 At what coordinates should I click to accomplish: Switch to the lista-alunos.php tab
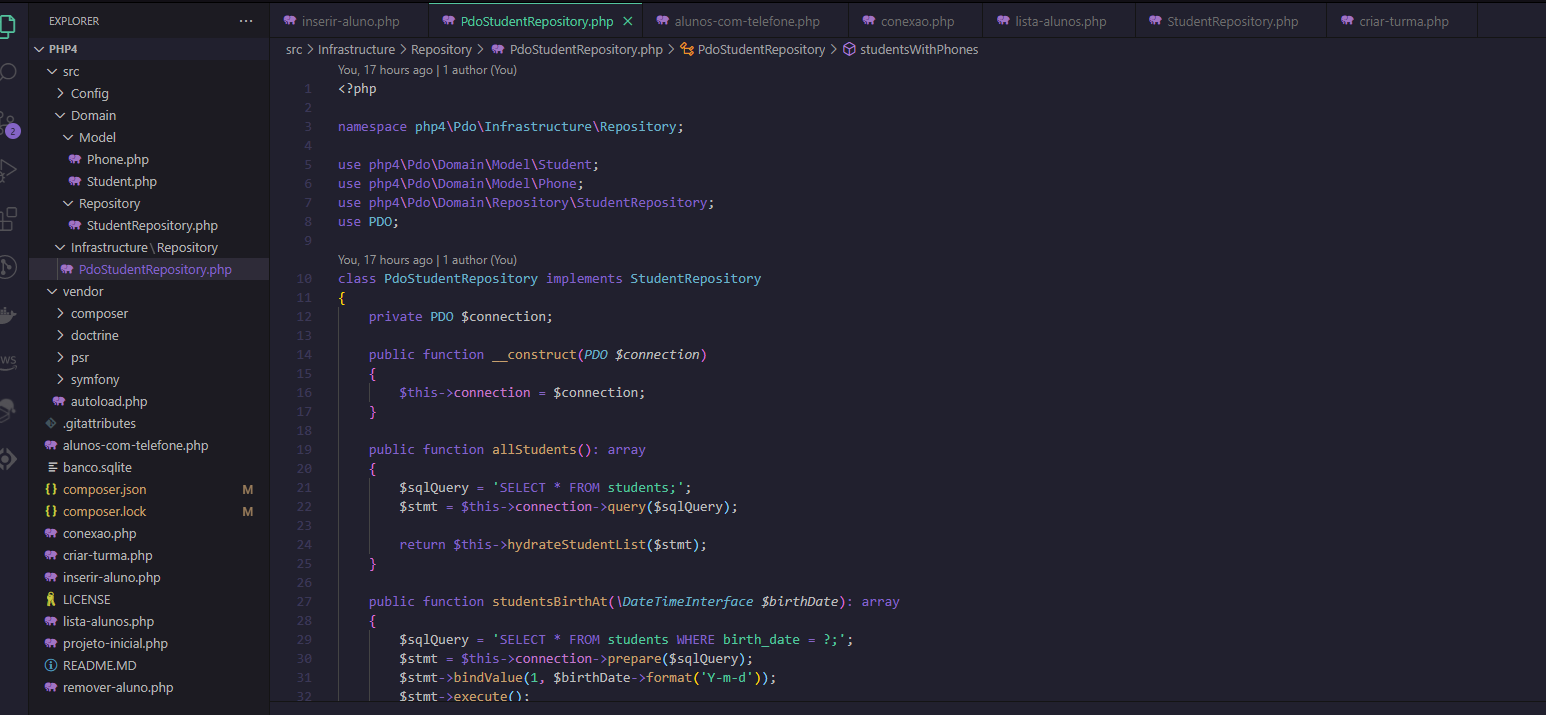coord(1060,21)
